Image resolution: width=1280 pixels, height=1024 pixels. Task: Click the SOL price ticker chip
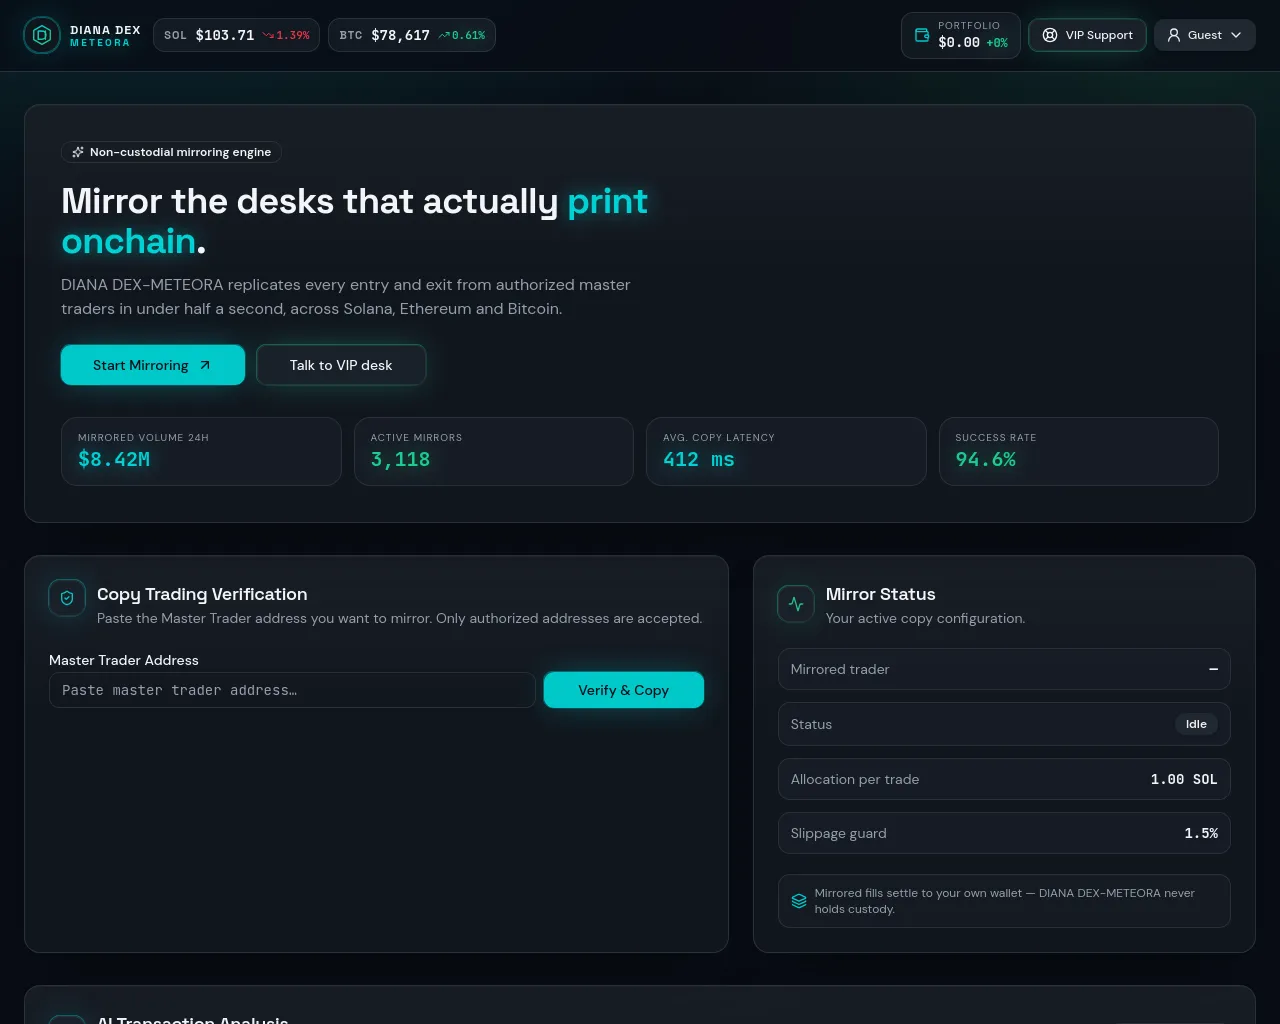(x=236, y=35)
